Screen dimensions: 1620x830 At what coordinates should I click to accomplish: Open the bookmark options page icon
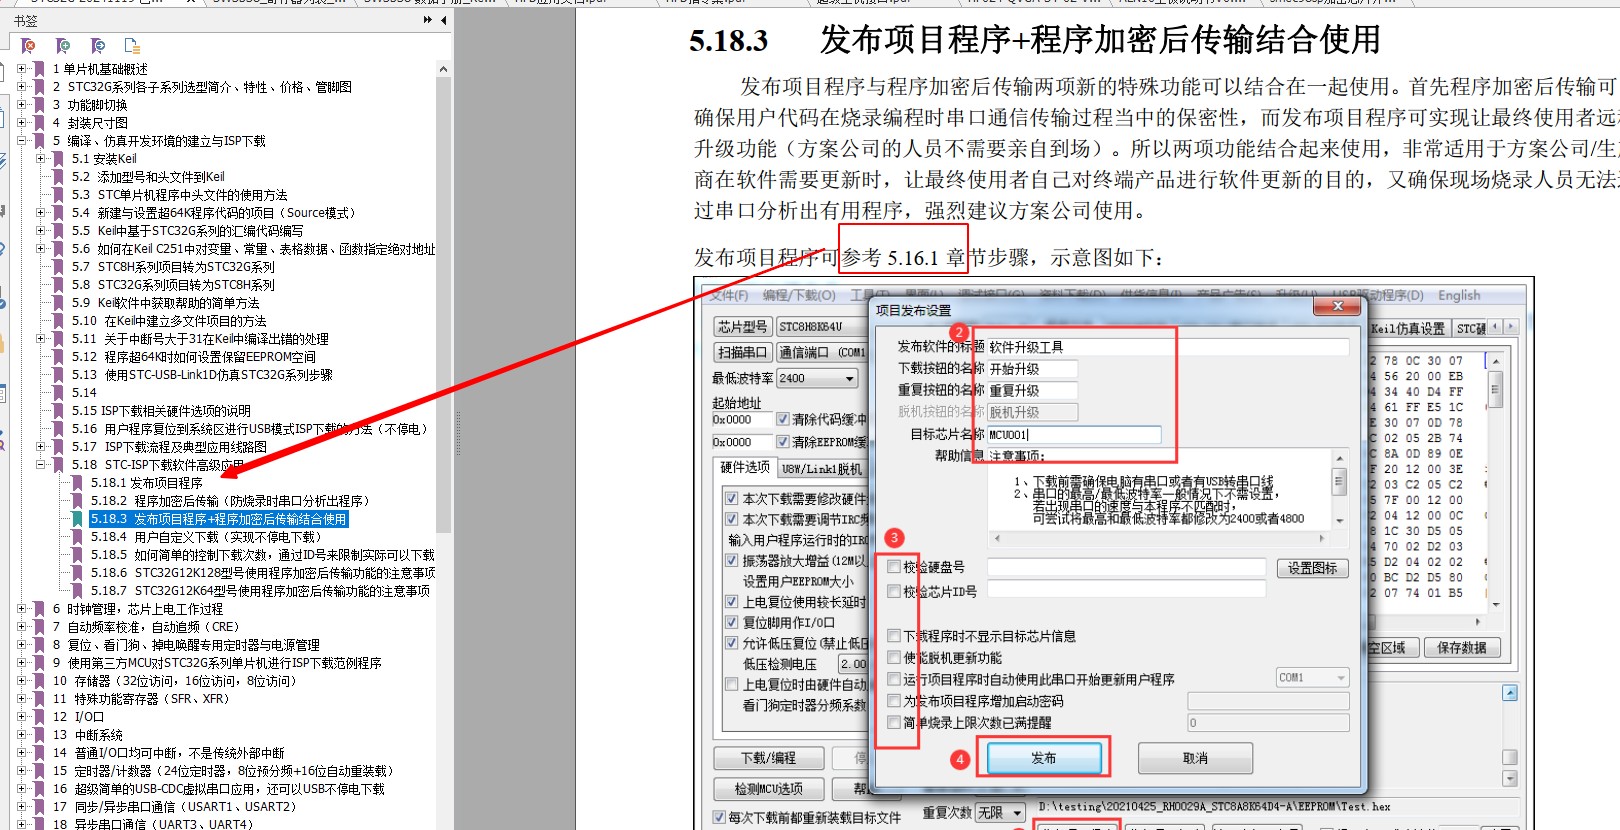[131, 46]
